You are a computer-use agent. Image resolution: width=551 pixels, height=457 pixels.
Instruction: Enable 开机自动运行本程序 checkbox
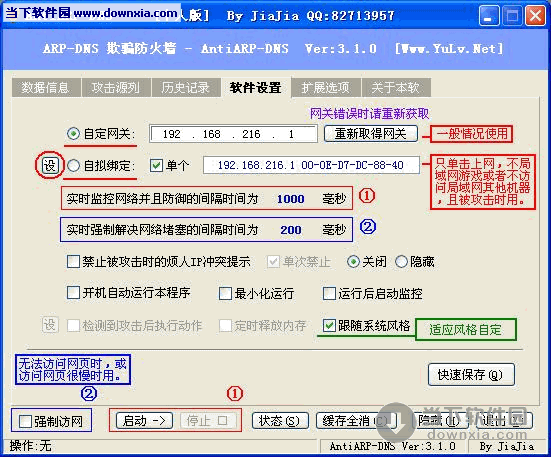pos(73,293)
